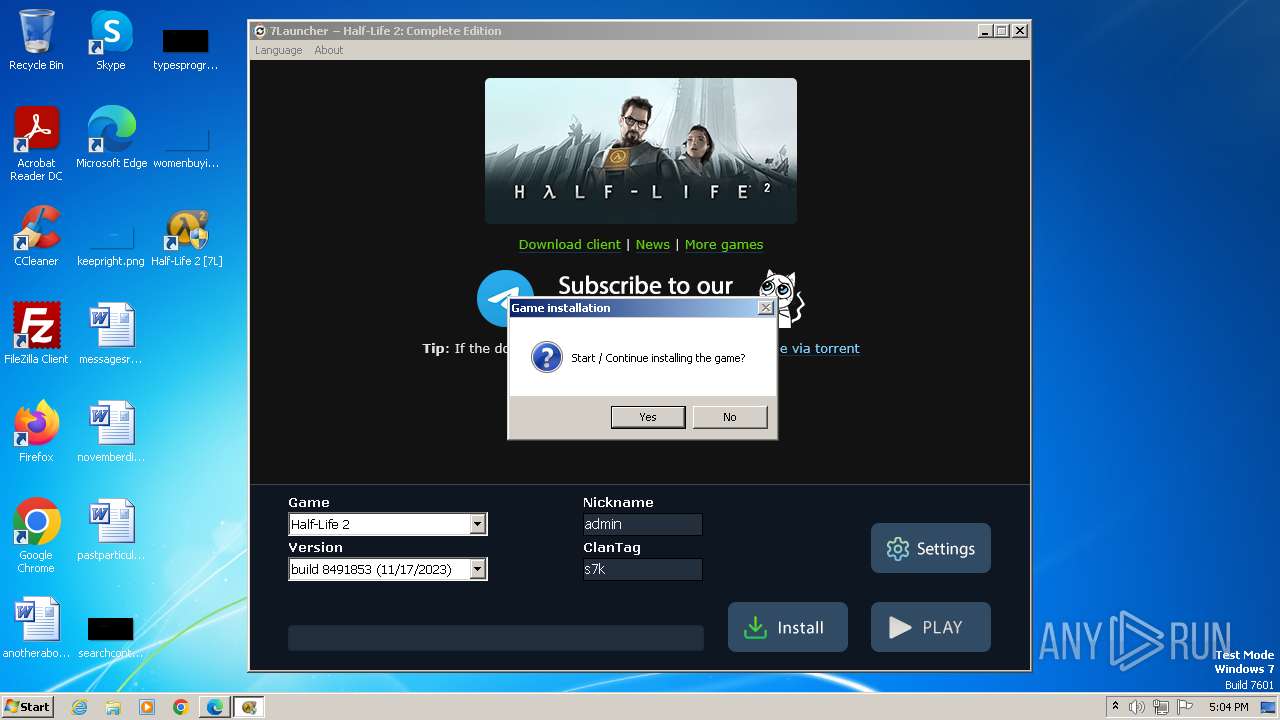The height and width of the screenshot is (720, 1280).
Task: Open launcher Settings
Action: click(x=931, y=548)
